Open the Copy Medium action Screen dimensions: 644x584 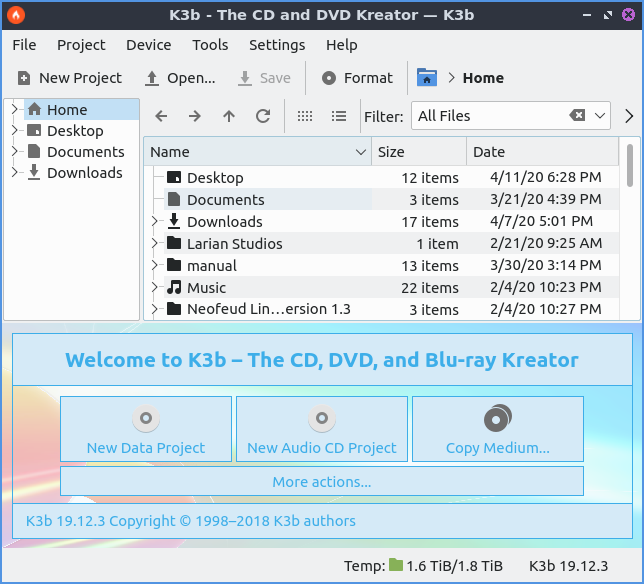coord(497,429)
